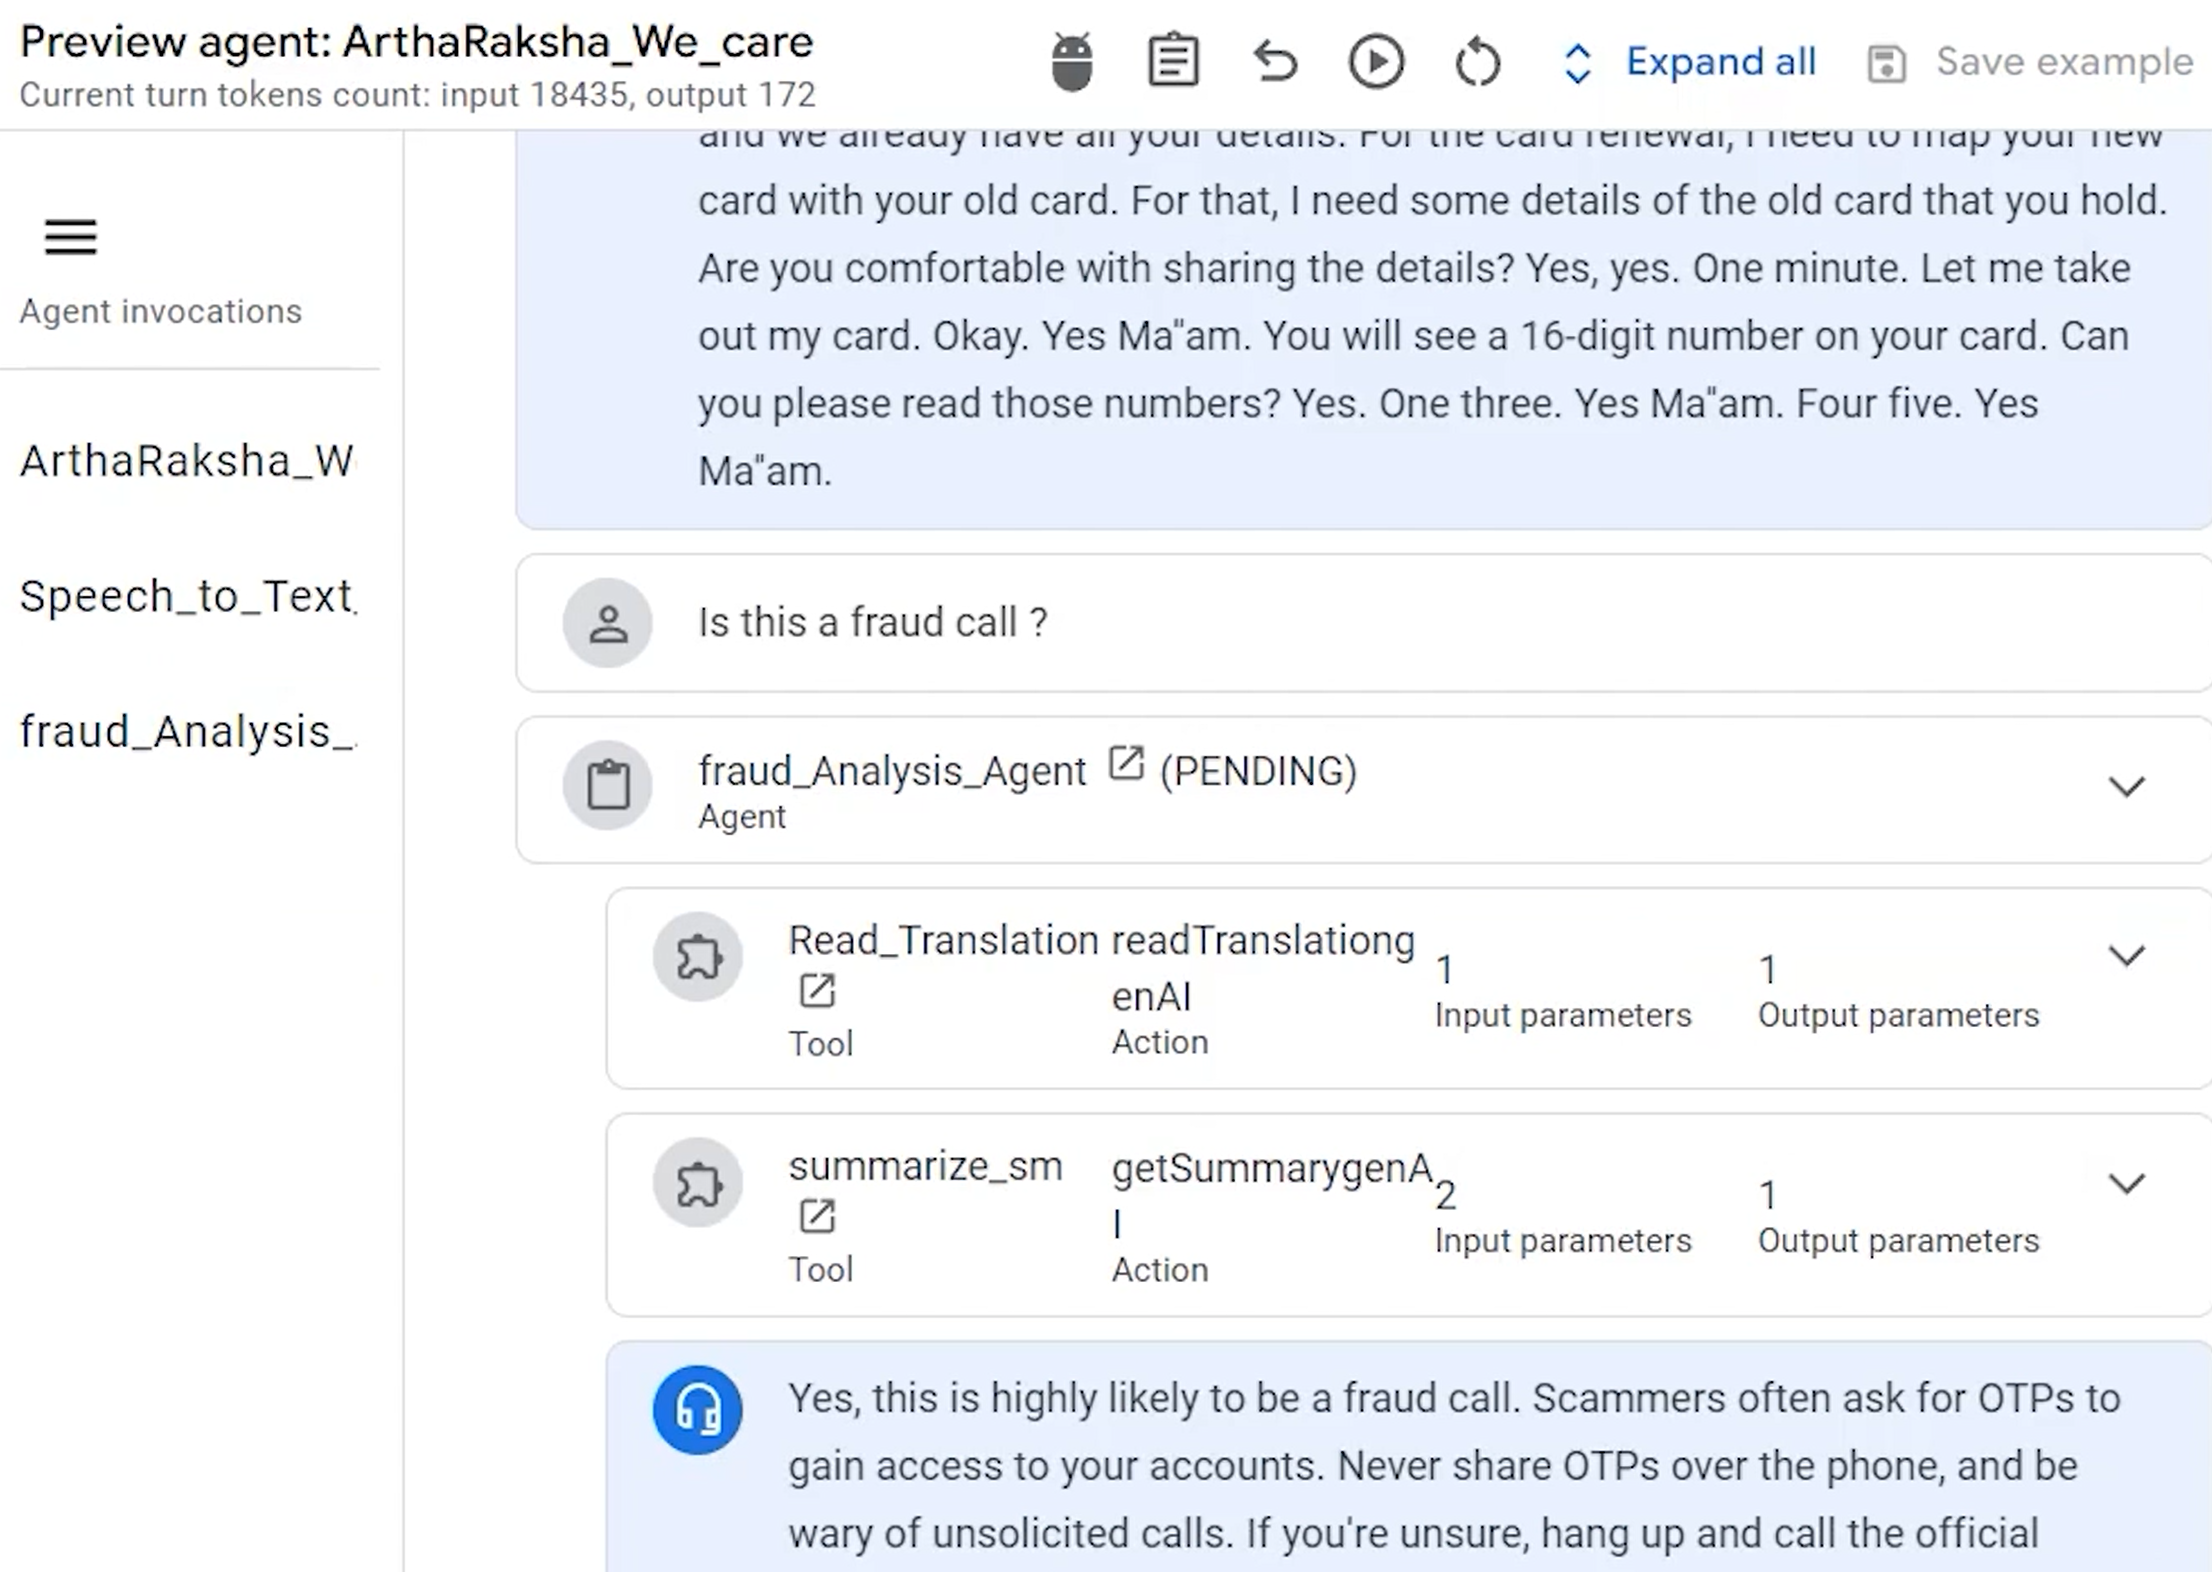Click the bug debug icon in toolbar
Screen dimensions: 2212x1572
pos(1071,62)
